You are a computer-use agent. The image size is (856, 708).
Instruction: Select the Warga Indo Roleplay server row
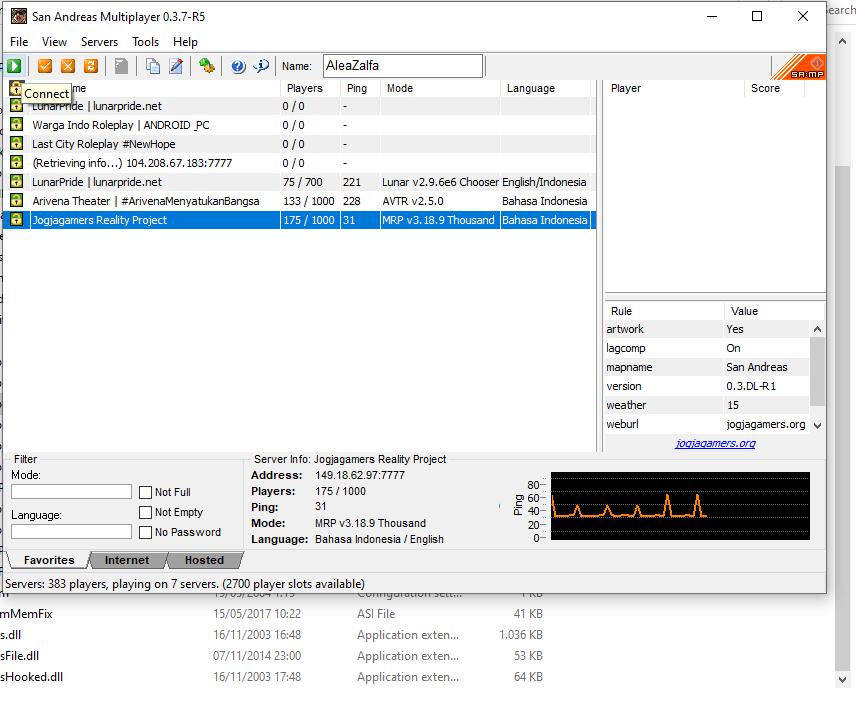click(299, 125)
